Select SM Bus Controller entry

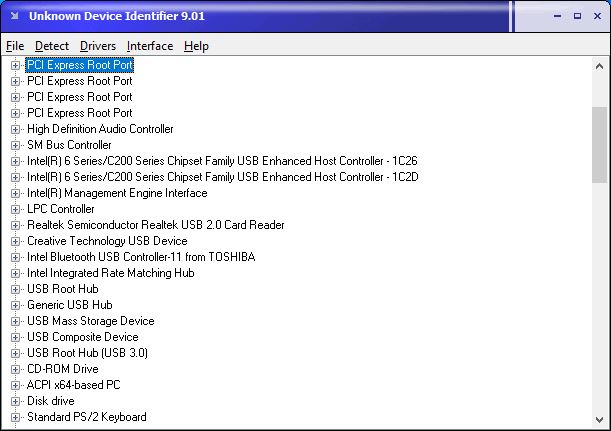(x=69, y=145)
